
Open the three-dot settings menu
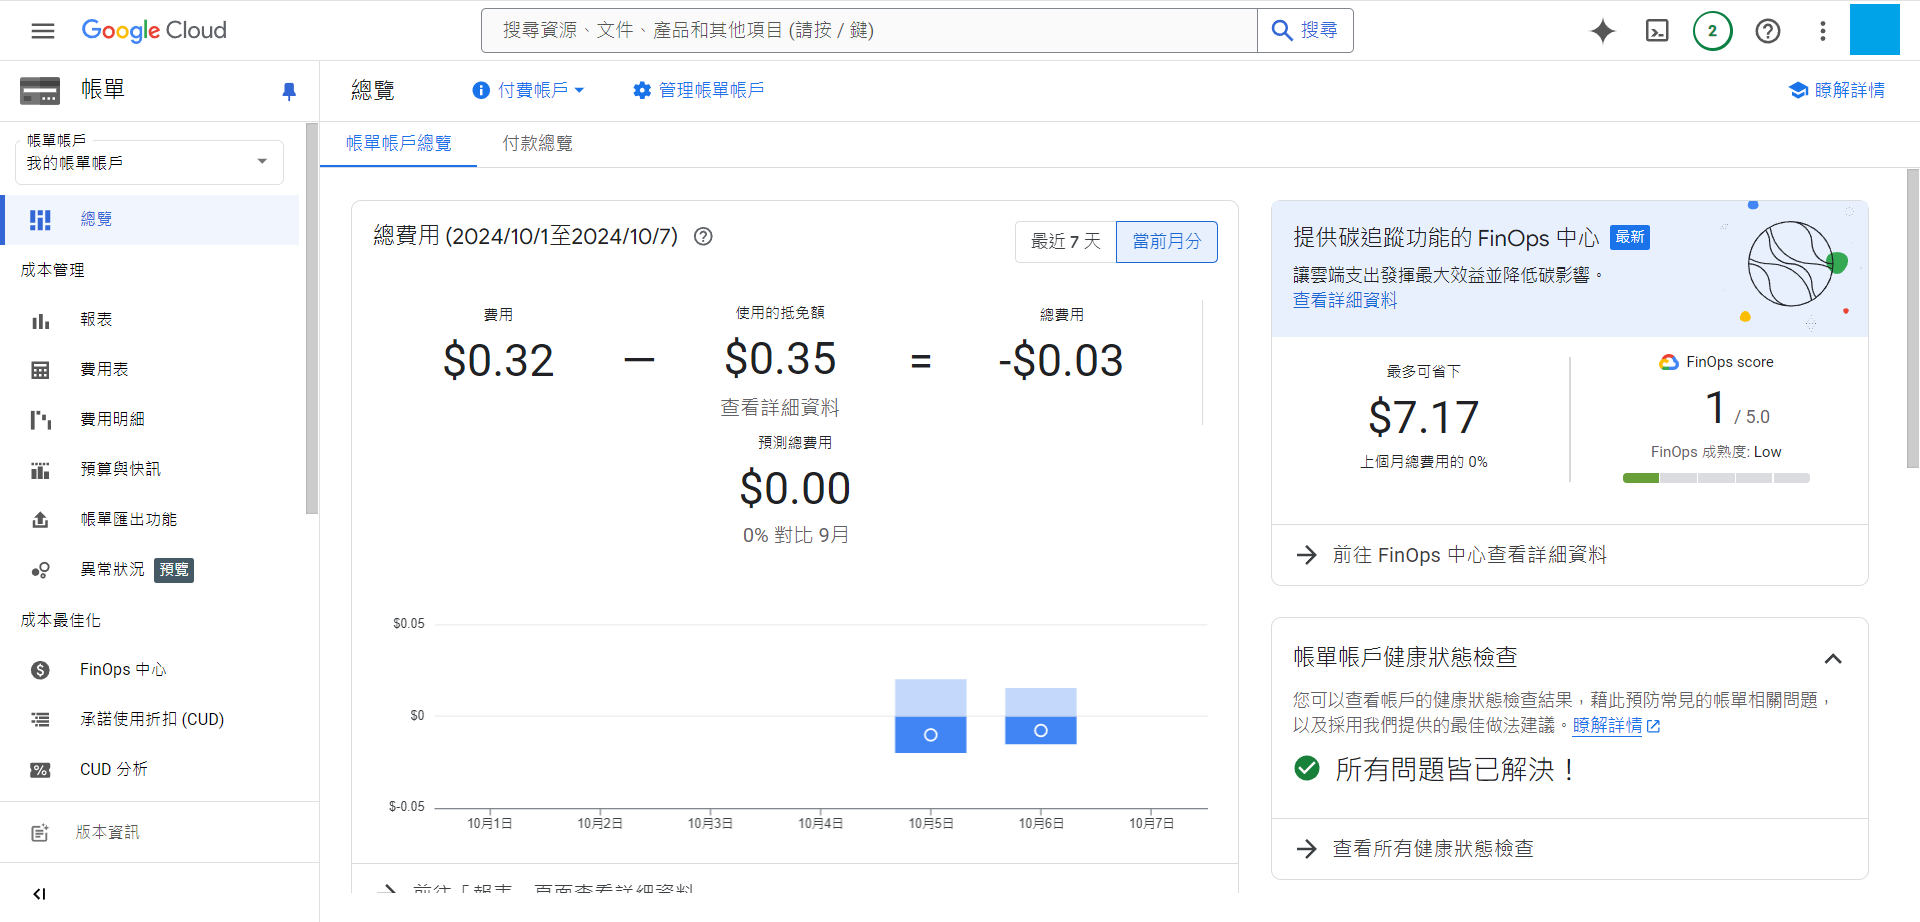(x=1823, y=31)
